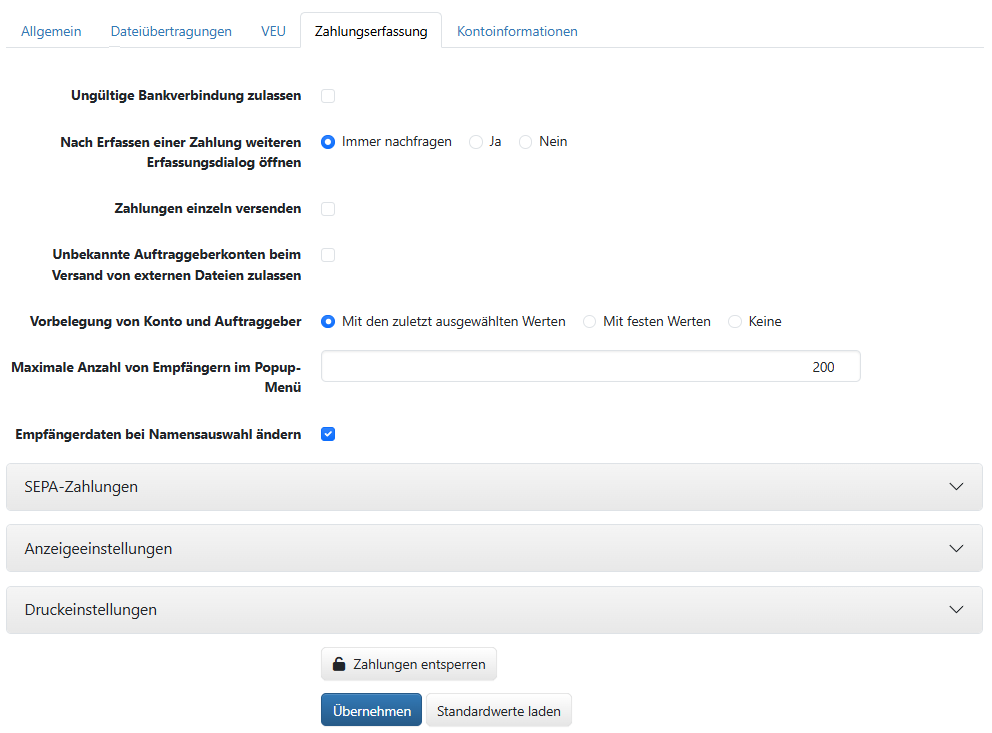Click the Empfängerdaten bei Namensauswahl ändern label
Viewport: 992px width, 733px height.
158,434
